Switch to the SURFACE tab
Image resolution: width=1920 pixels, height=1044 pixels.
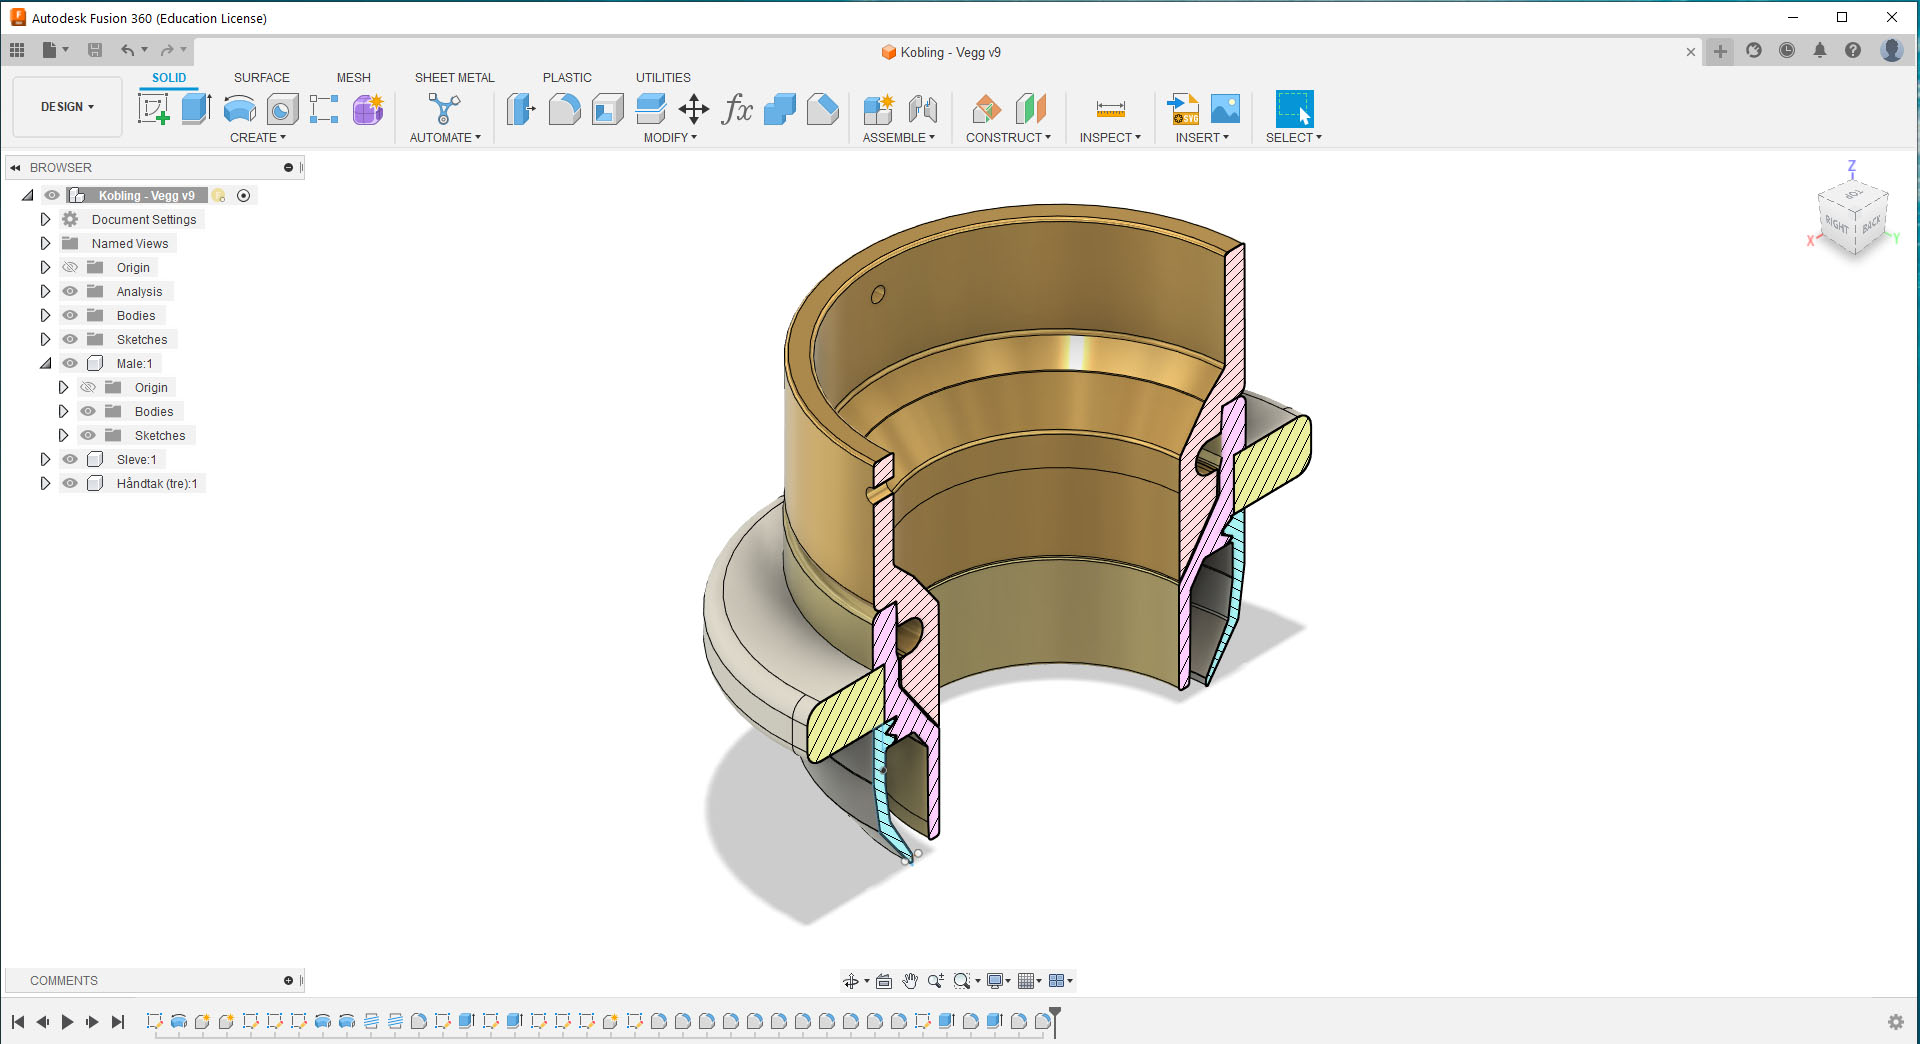(x=262, y=78)
